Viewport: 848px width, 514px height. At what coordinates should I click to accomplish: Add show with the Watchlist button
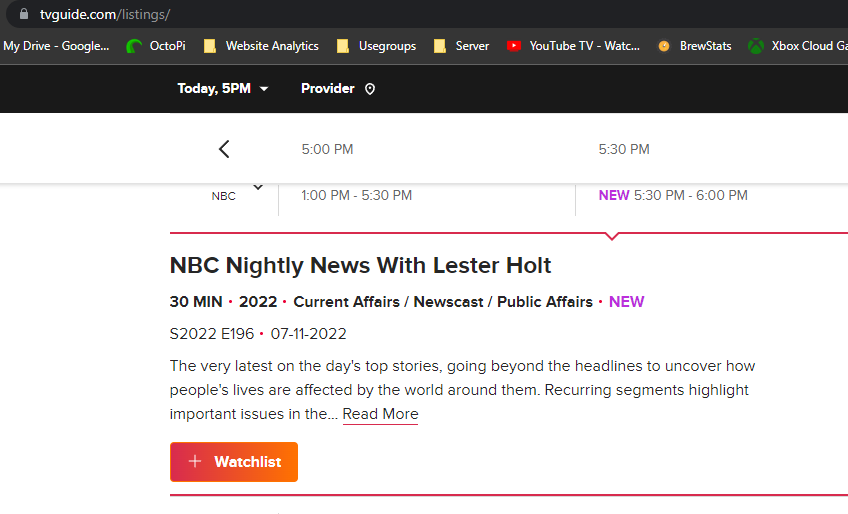(x=234, y=462)
